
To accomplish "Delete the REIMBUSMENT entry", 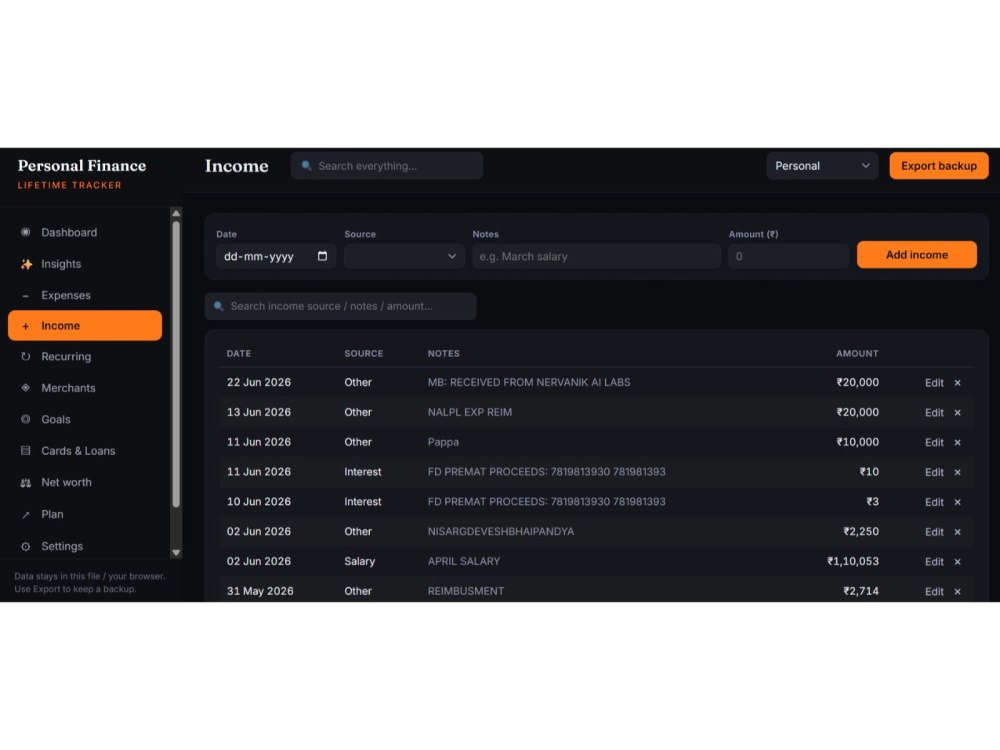I will [957, 592].
